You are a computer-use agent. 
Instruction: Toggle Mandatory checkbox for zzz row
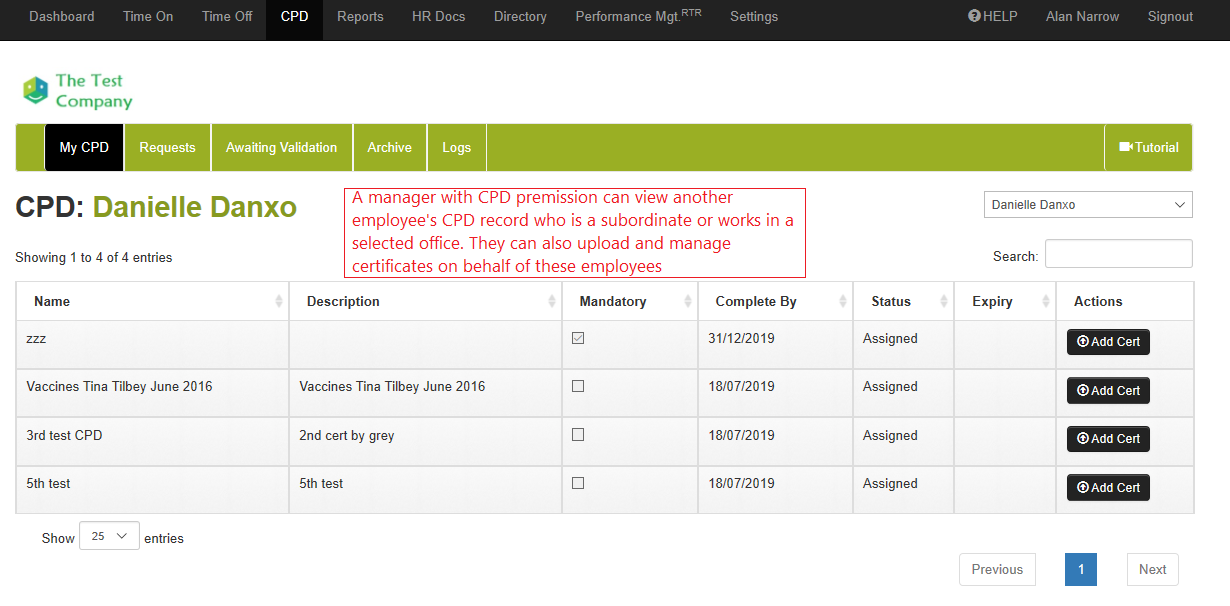(x=578, y=339)
